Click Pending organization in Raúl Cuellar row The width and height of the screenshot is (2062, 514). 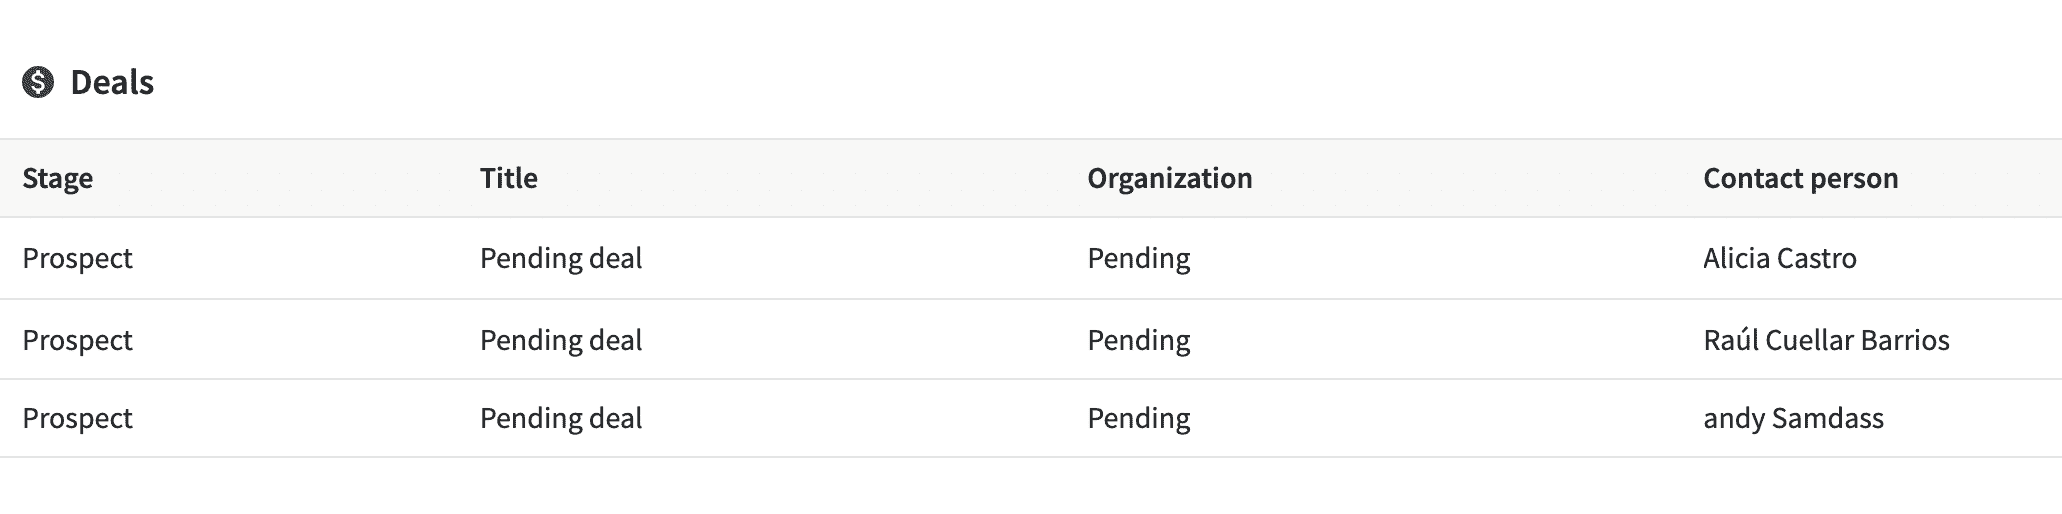point(1139,340)
